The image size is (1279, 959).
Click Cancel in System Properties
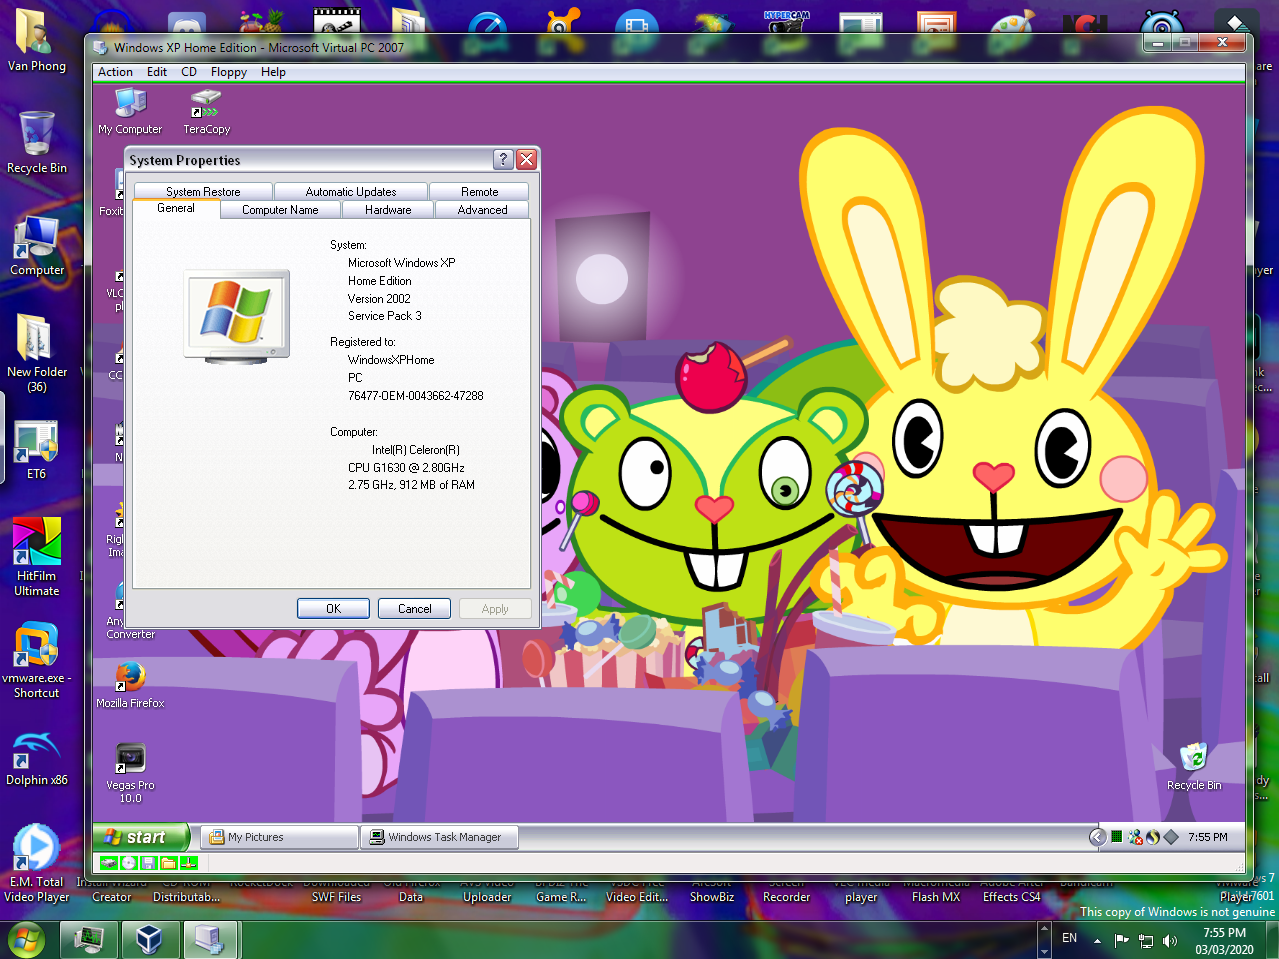[x=415, y=608]
